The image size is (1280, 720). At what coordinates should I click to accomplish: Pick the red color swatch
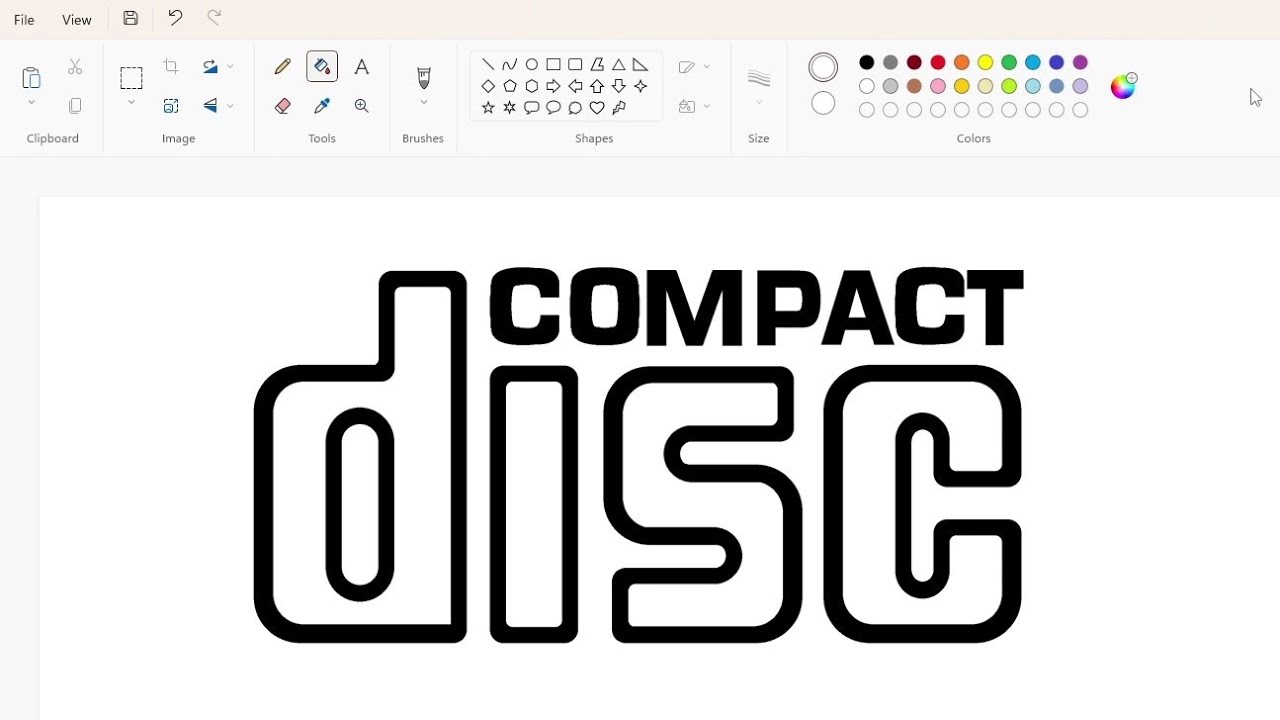938,63
